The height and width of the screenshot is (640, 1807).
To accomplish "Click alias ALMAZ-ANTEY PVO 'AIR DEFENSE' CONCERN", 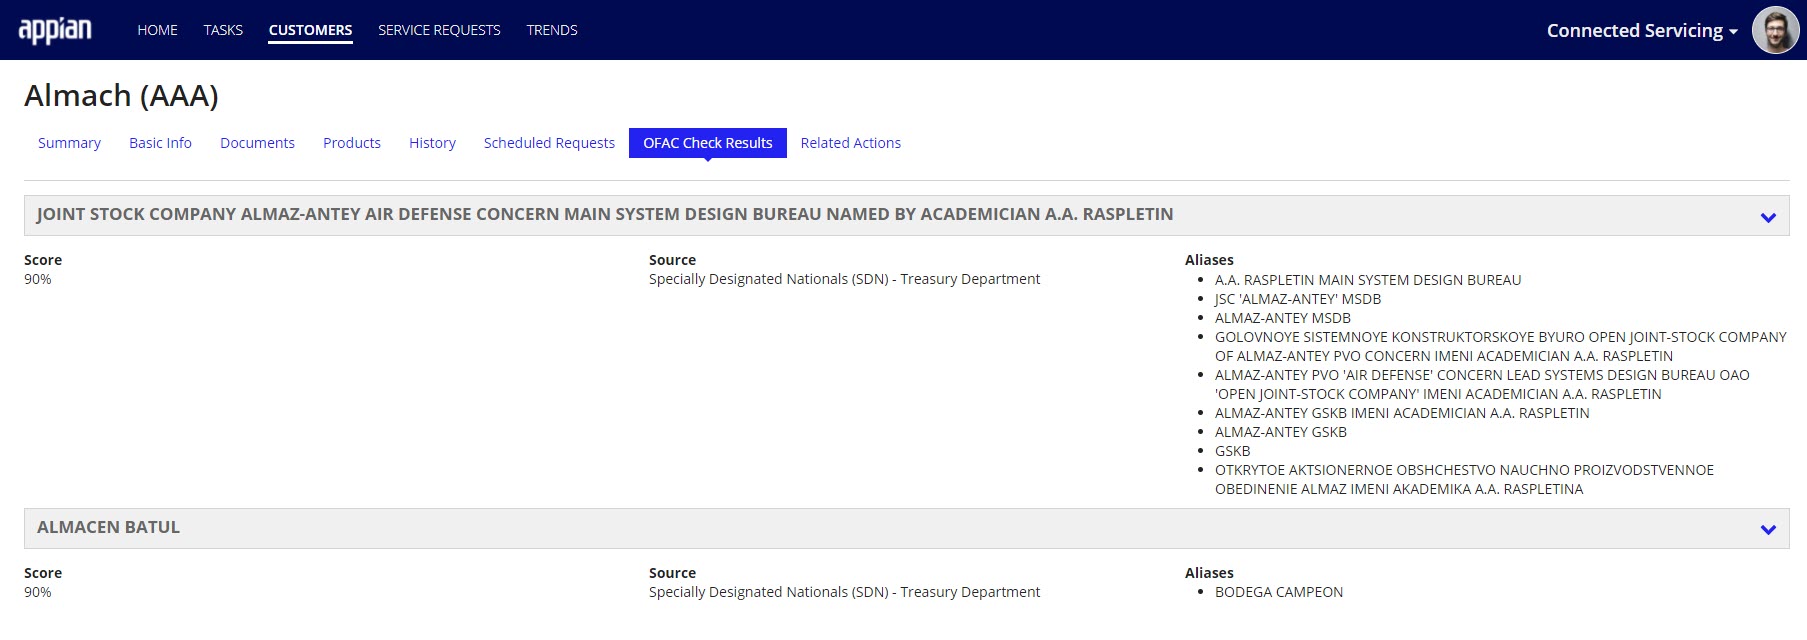I will [x=1482, y=384].
